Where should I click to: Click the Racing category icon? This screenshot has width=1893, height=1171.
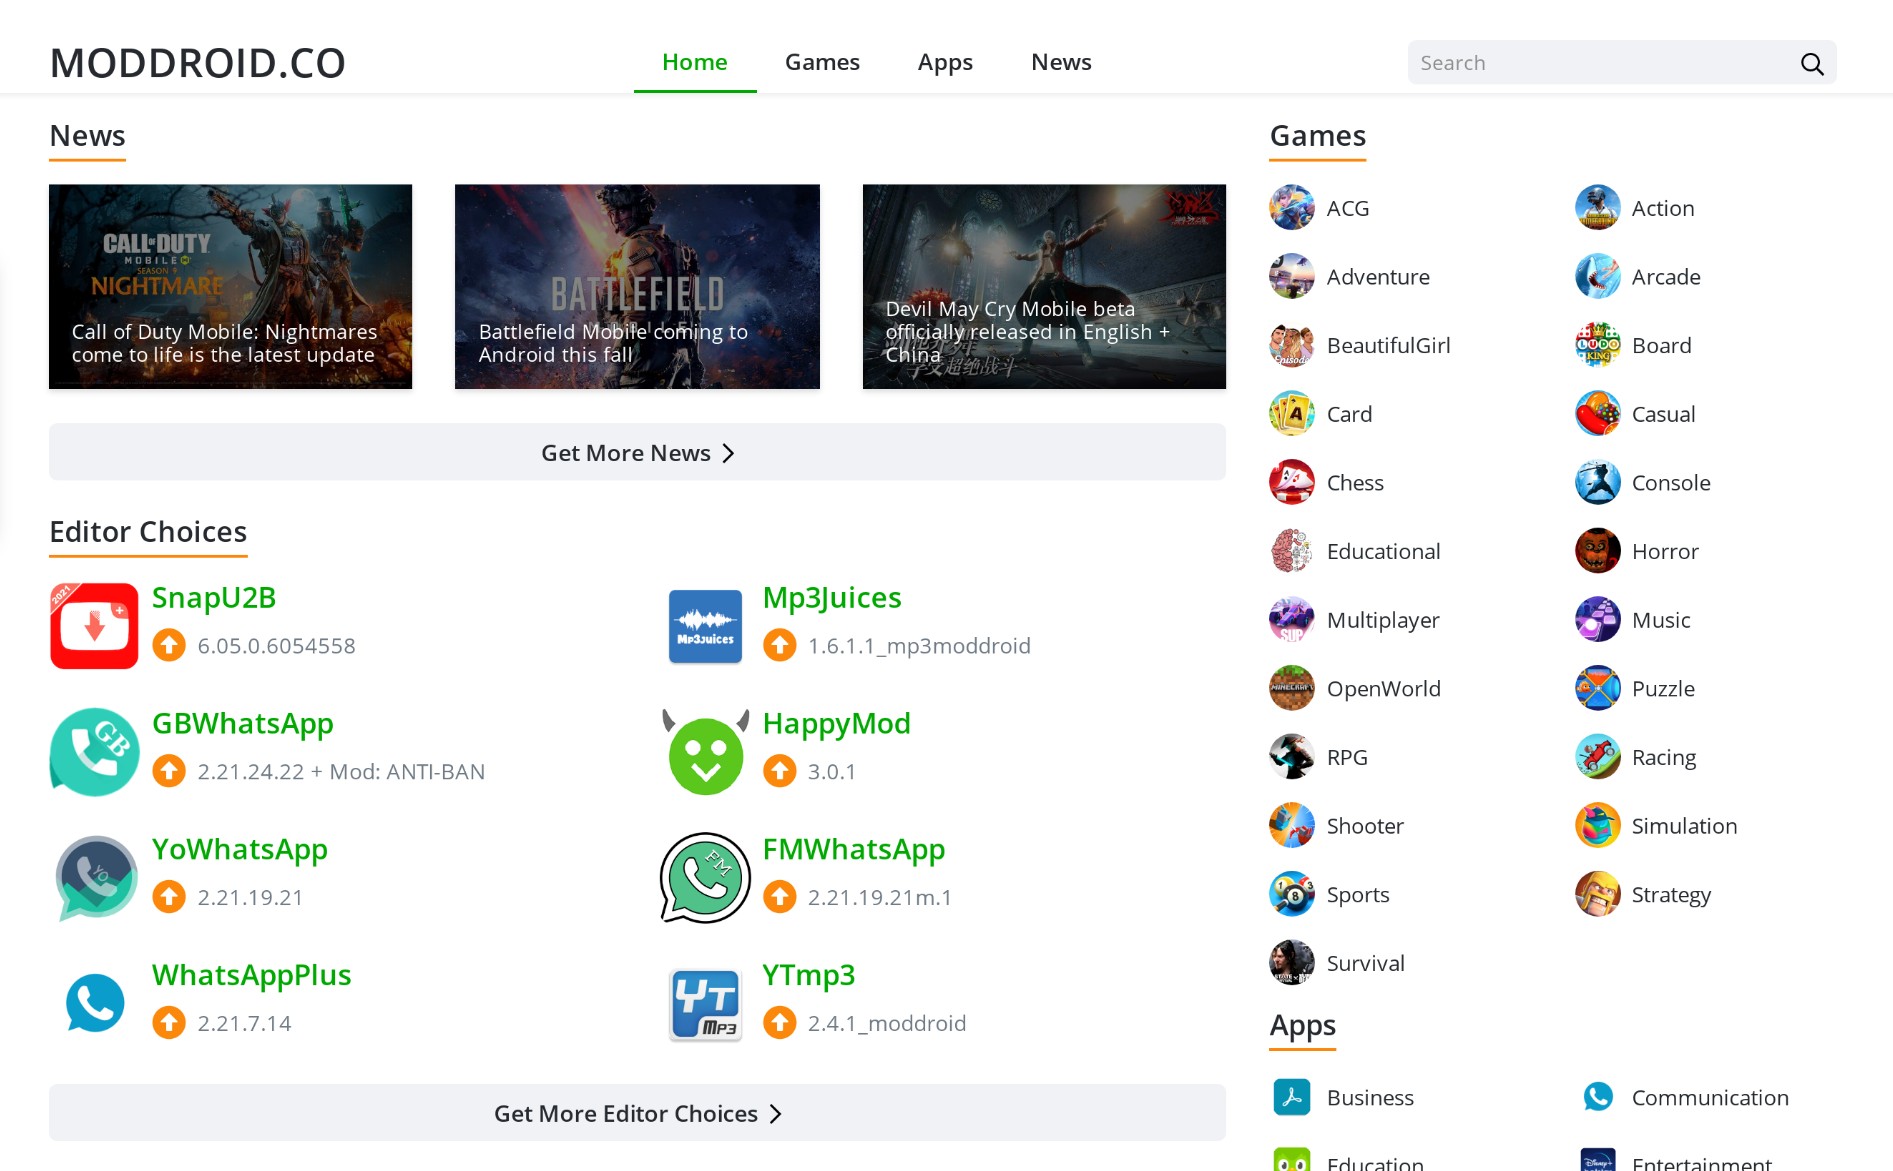click(1597, 757)
